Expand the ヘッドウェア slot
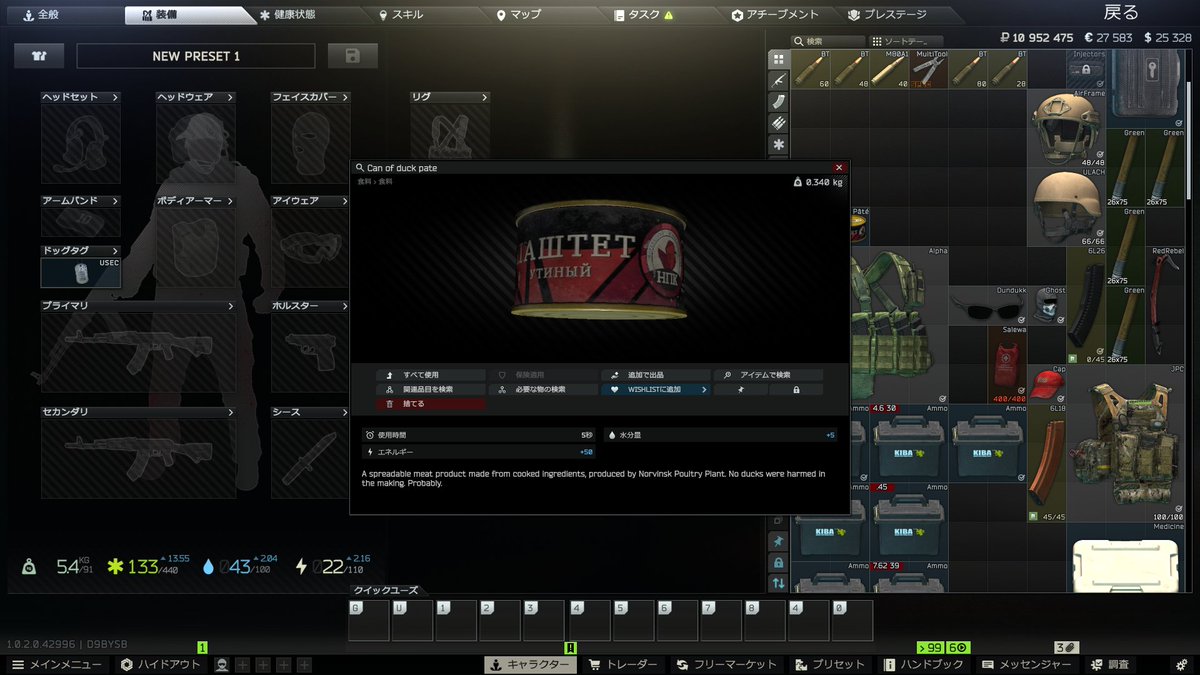The width and height of the screenshot is (1200, 675). point(196,97)
